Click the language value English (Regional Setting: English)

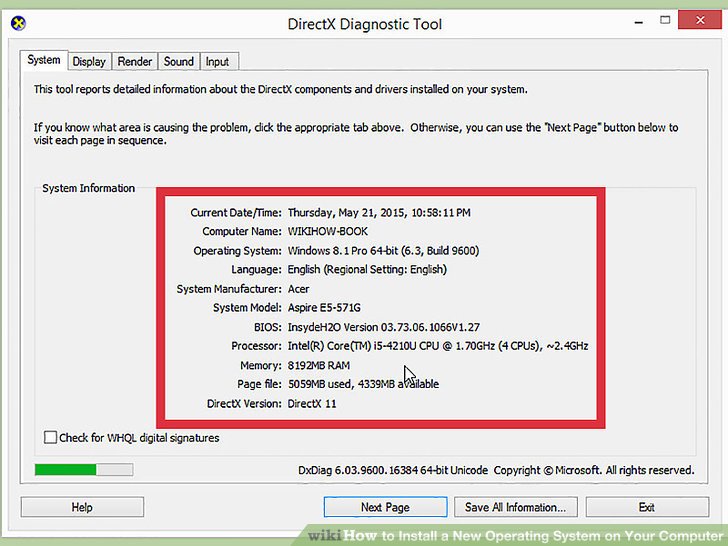367,269
